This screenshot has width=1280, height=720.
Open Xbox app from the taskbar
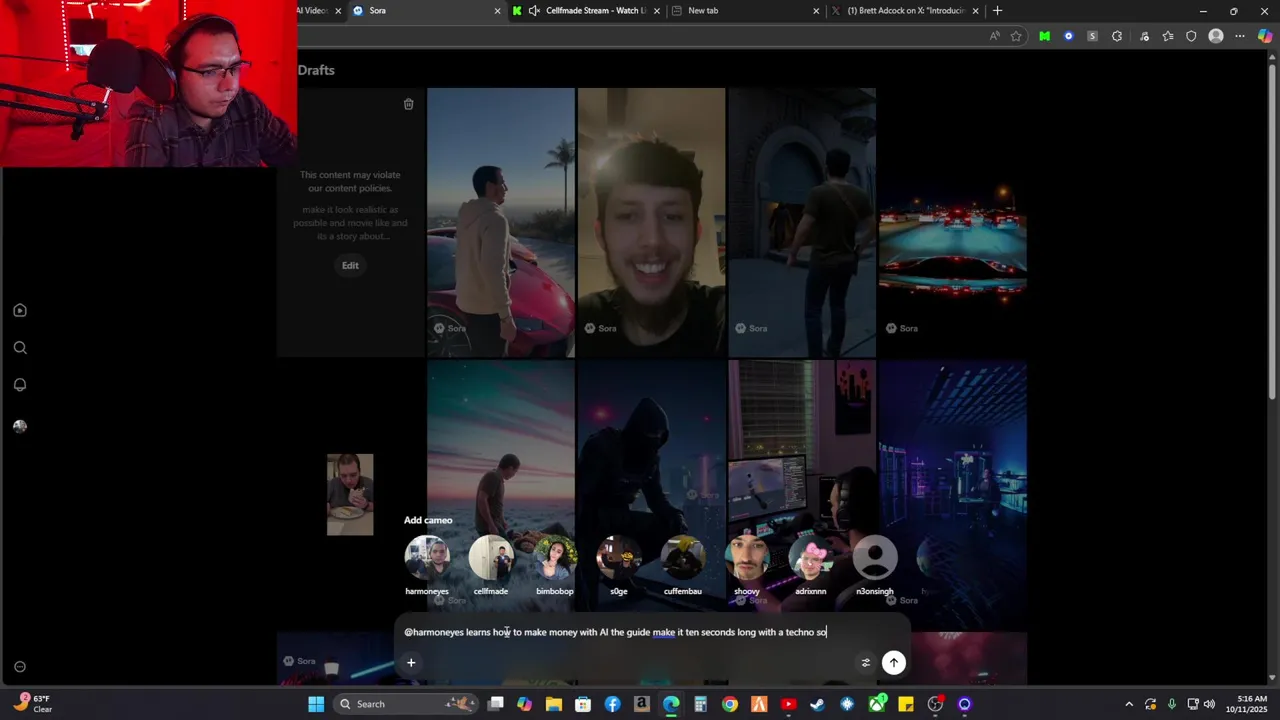876,704
